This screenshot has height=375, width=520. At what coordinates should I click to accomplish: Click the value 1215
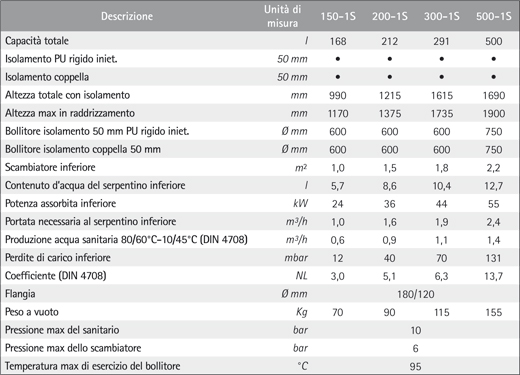pyautogui.click(x=390, y=96)
